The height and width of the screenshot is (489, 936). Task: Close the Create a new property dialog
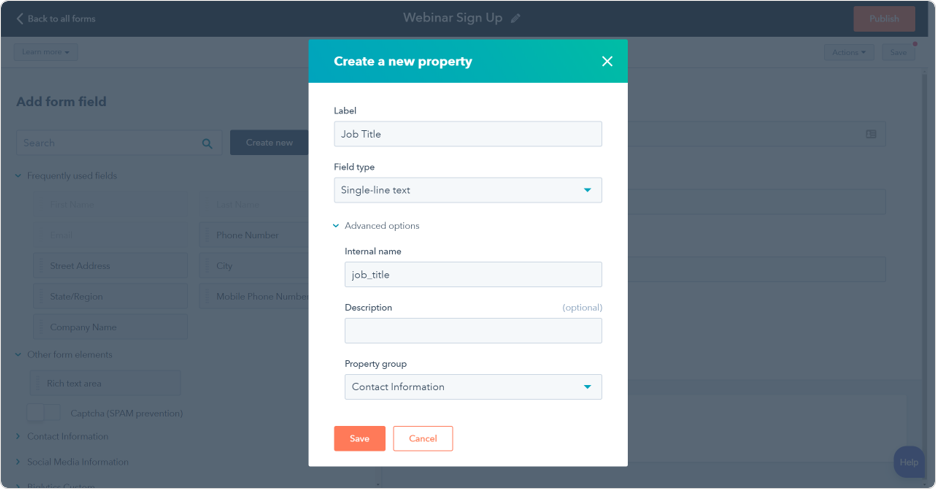[x=607, y=61]
